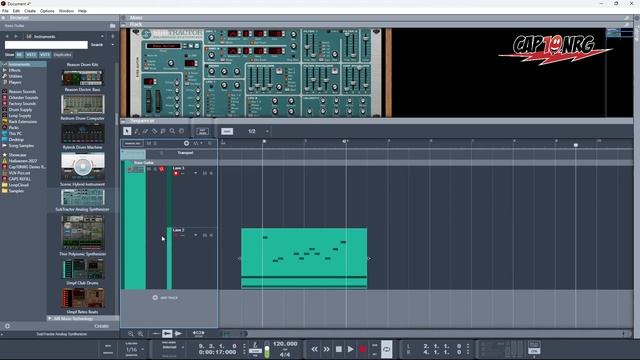Open the Create menu

tap(30, 11)
